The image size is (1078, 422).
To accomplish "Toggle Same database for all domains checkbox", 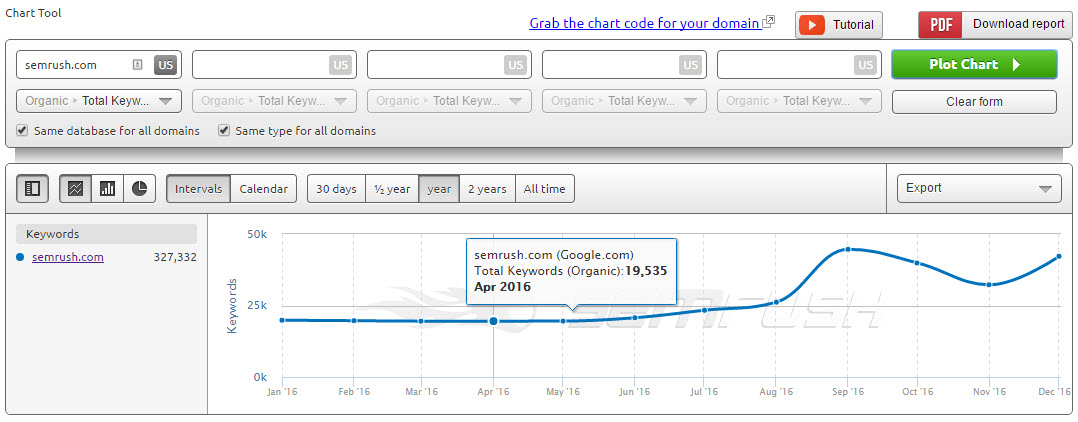I will click(x=23, y=130).
